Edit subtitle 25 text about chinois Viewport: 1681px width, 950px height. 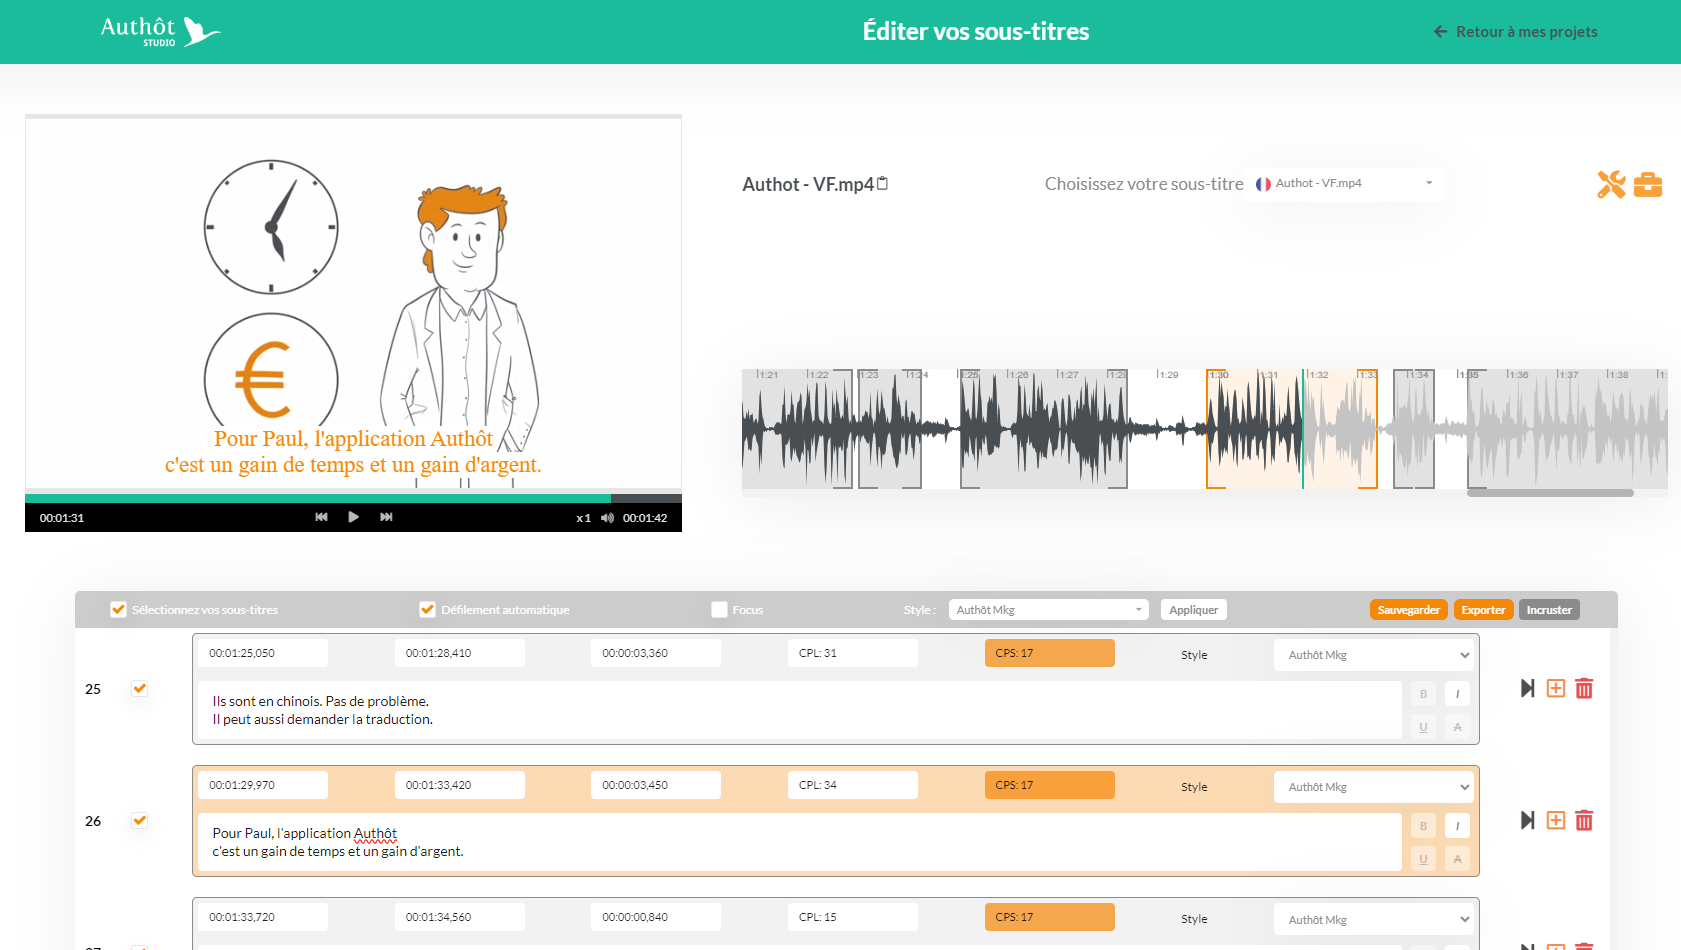point(800,710)
